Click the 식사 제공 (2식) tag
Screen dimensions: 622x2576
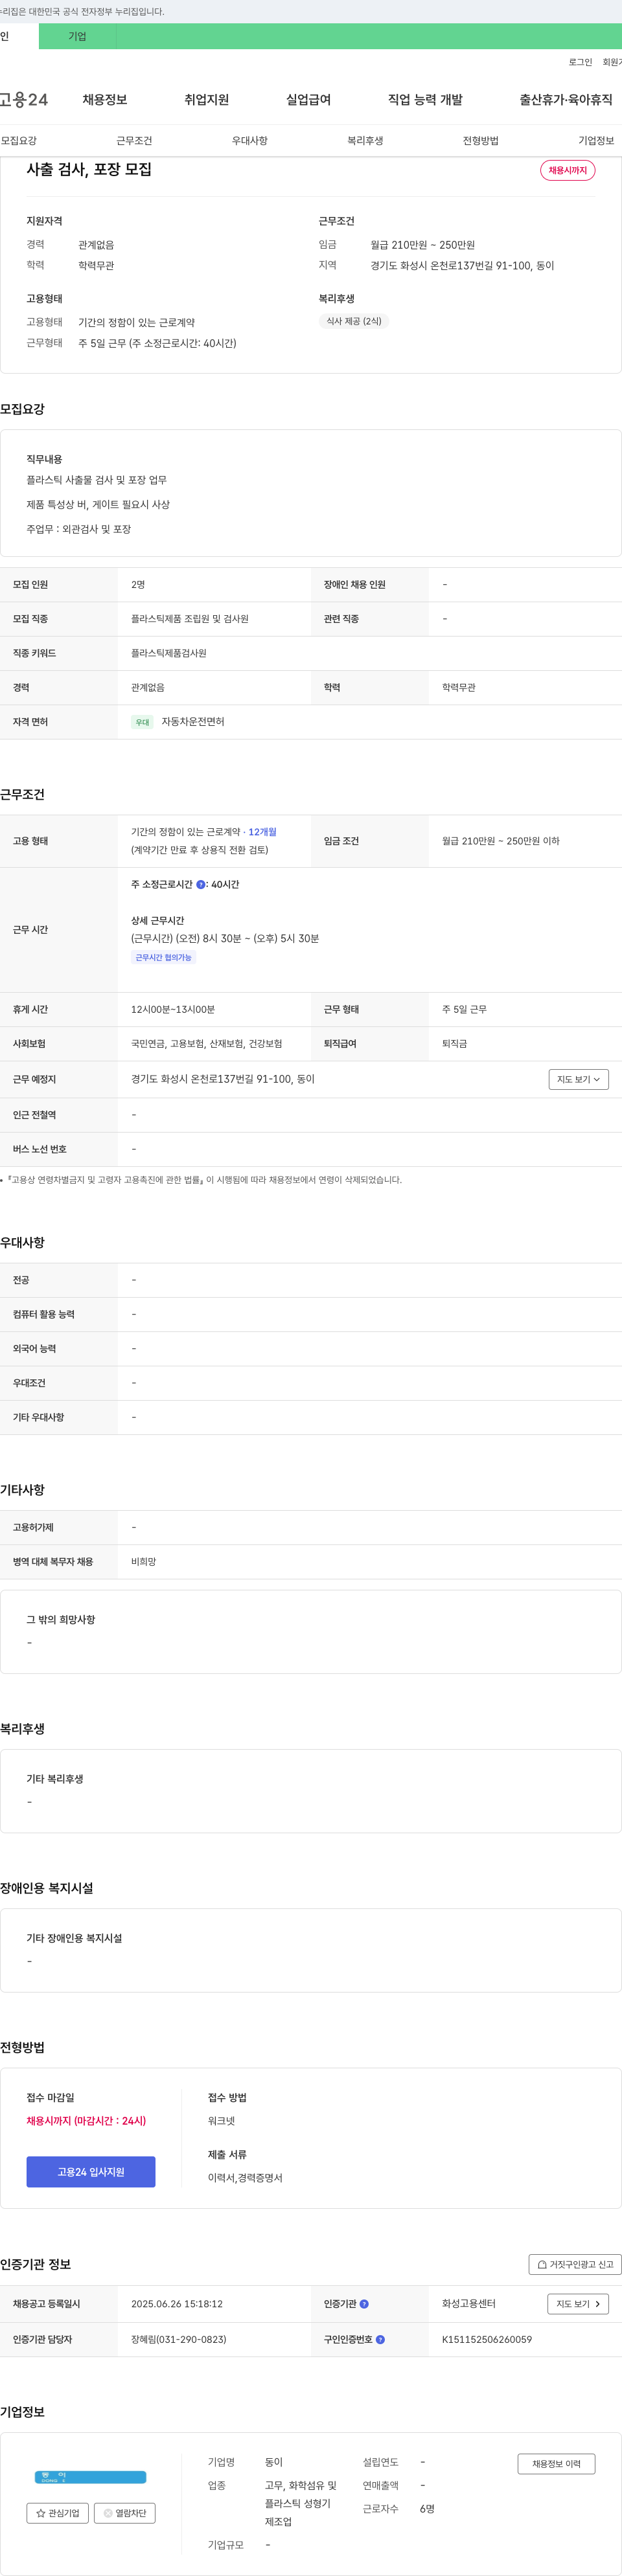click(x=354, y=321)
